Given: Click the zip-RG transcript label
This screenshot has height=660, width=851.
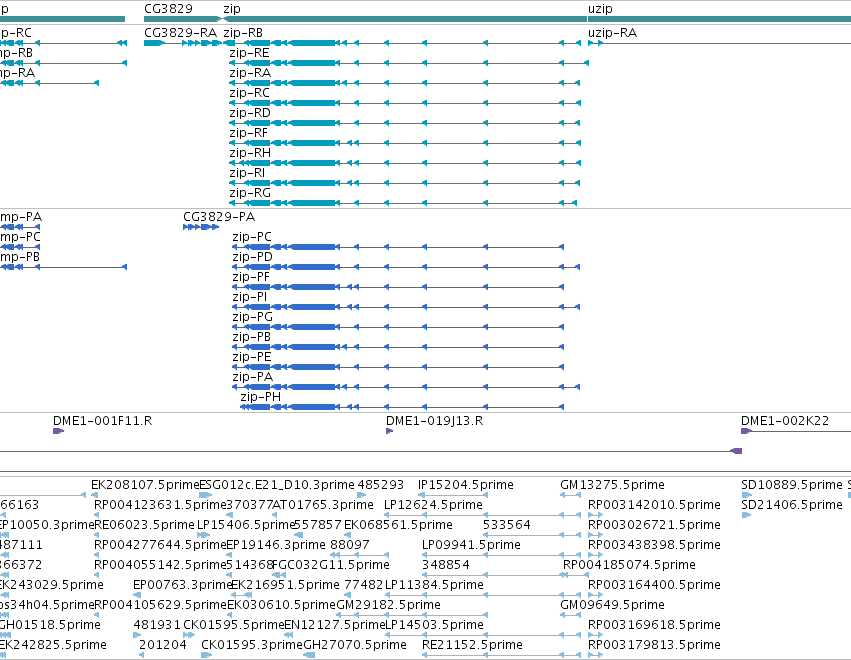Looking at the screenshot, I should 250,194.
